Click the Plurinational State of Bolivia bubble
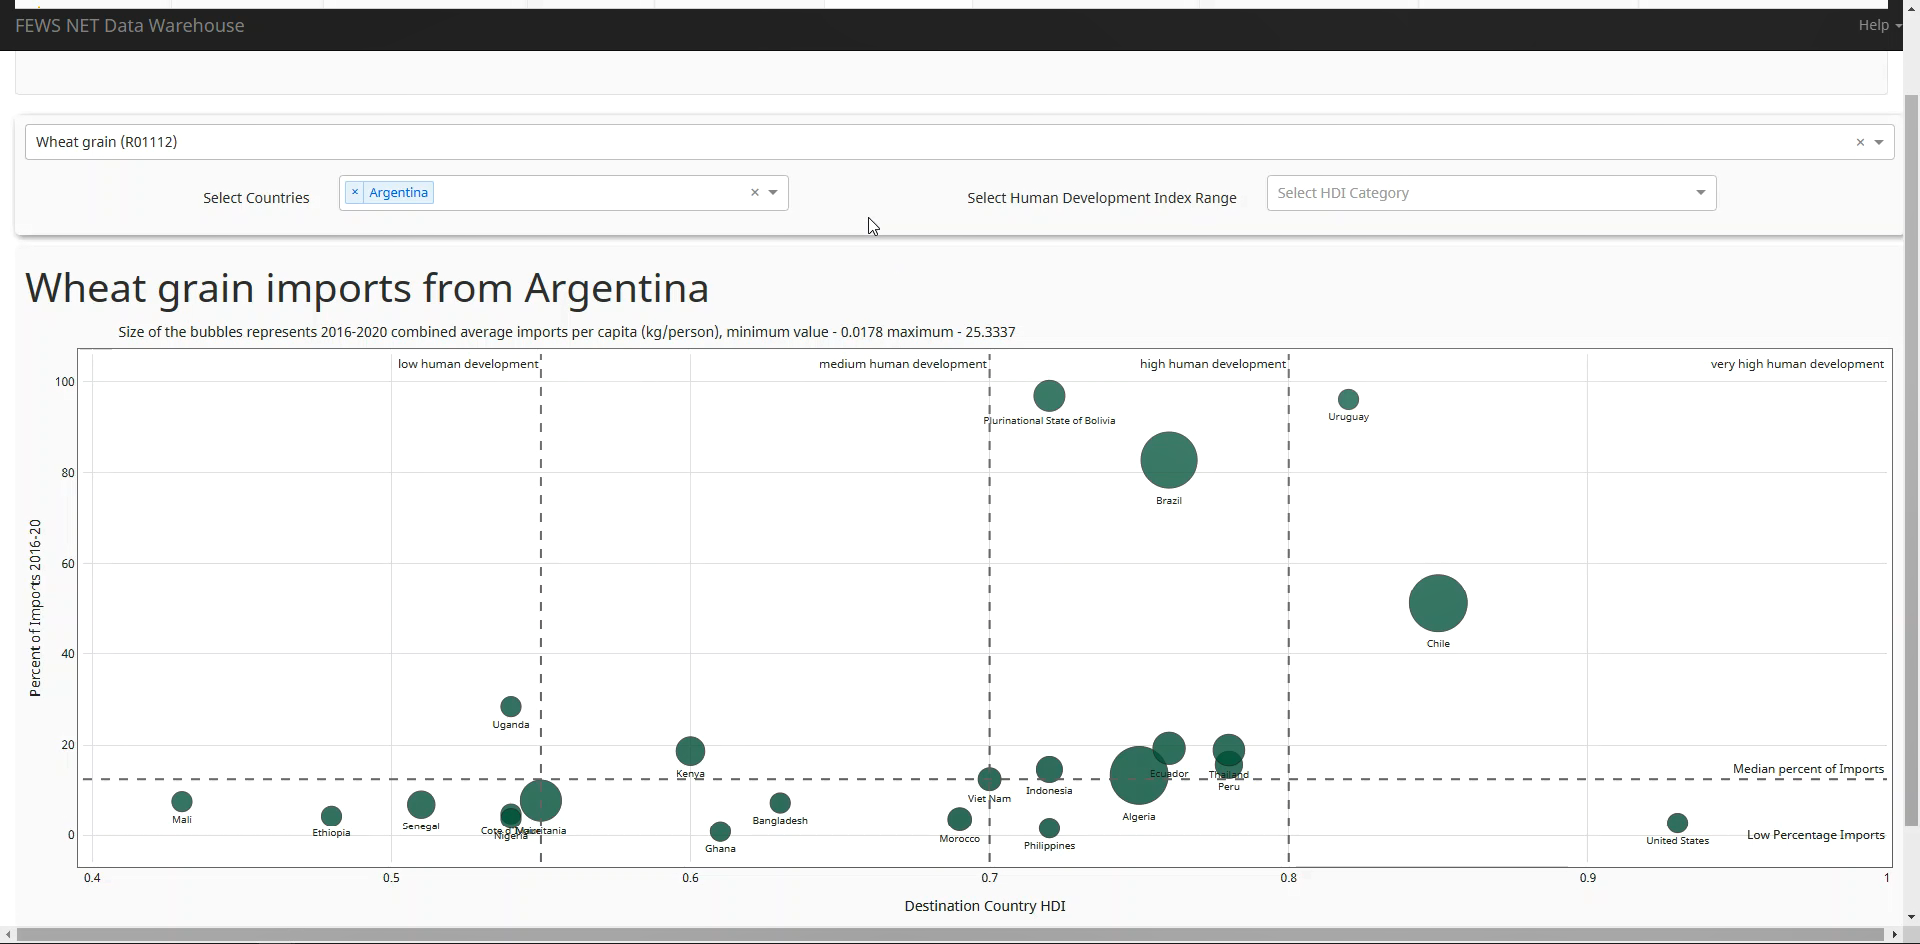Image resolution: width=1920 pixels, height=944 pixels. tap(1049, 396)
